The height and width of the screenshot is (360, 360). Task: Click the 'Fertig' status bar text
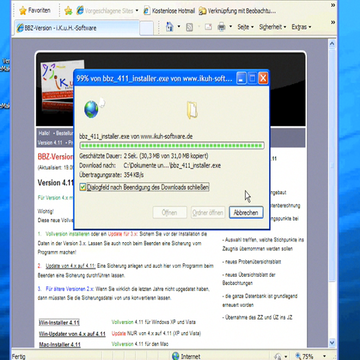(x=19, y=356)
